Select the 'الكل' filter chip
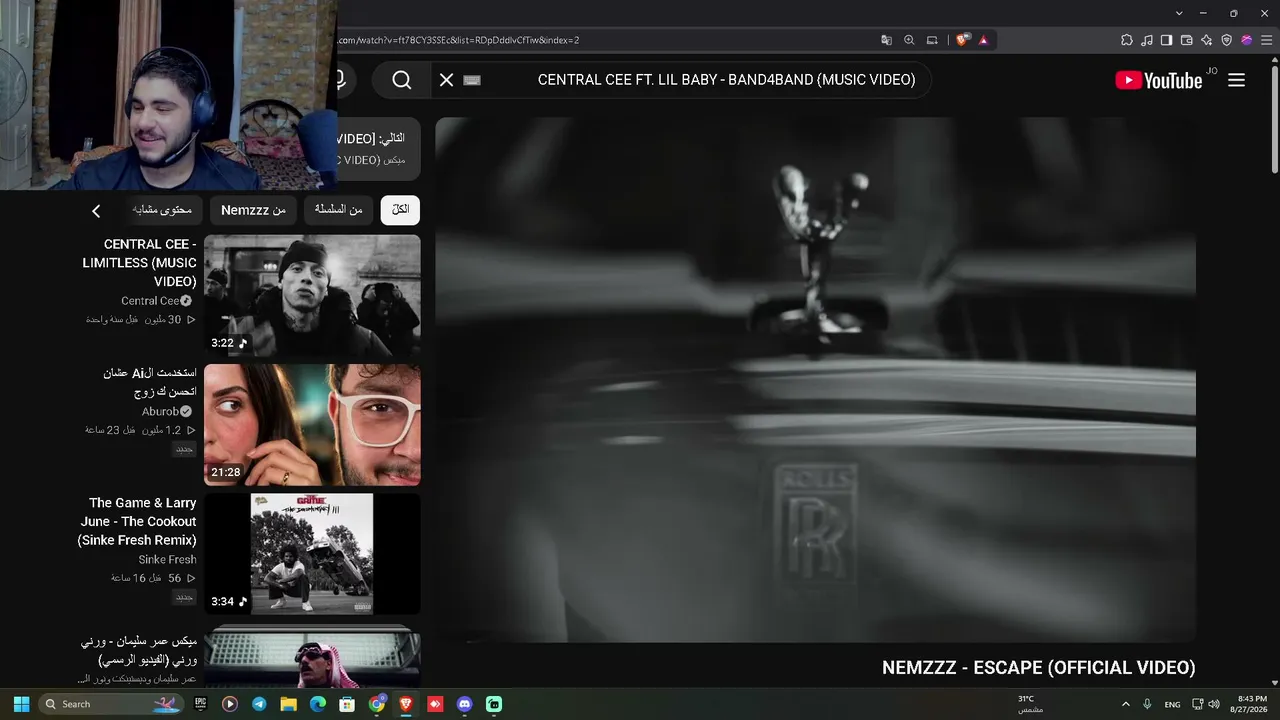Screen dimensions: 1280x720 click(401, 210)
